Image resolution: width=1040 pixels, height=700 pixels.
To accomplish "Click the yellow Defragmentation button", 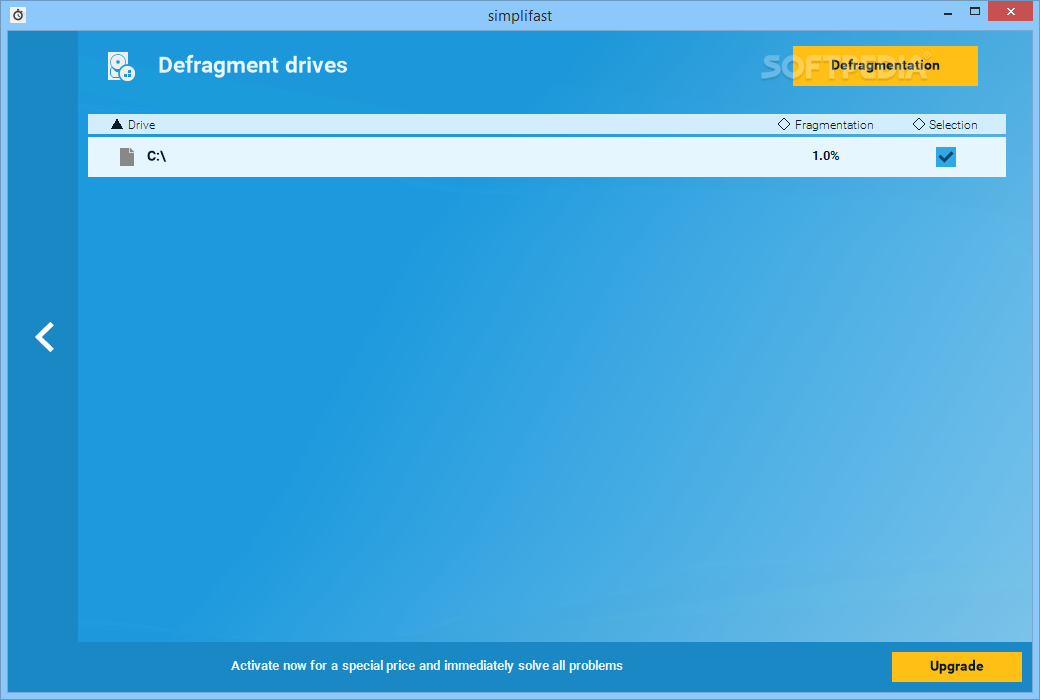I will [x=885, y=66].
